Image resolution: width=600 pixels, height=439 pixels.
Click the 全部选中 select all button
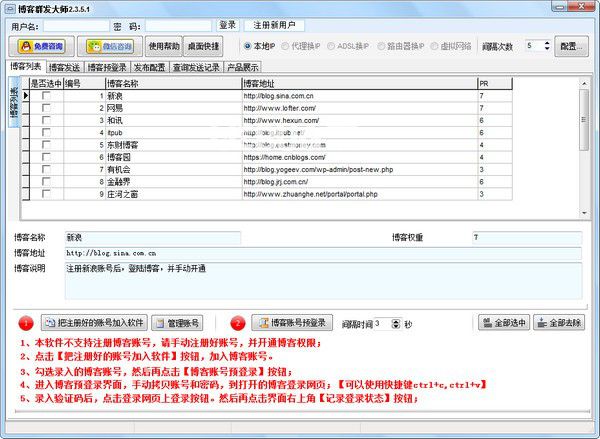pyautogui.click(x=504, y=323)
